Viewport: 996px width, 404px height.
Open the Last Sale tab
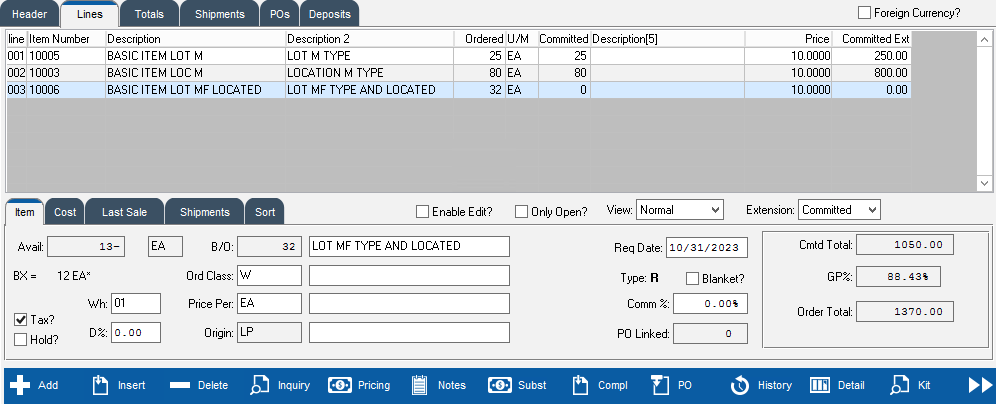click(x=124, y=212)
